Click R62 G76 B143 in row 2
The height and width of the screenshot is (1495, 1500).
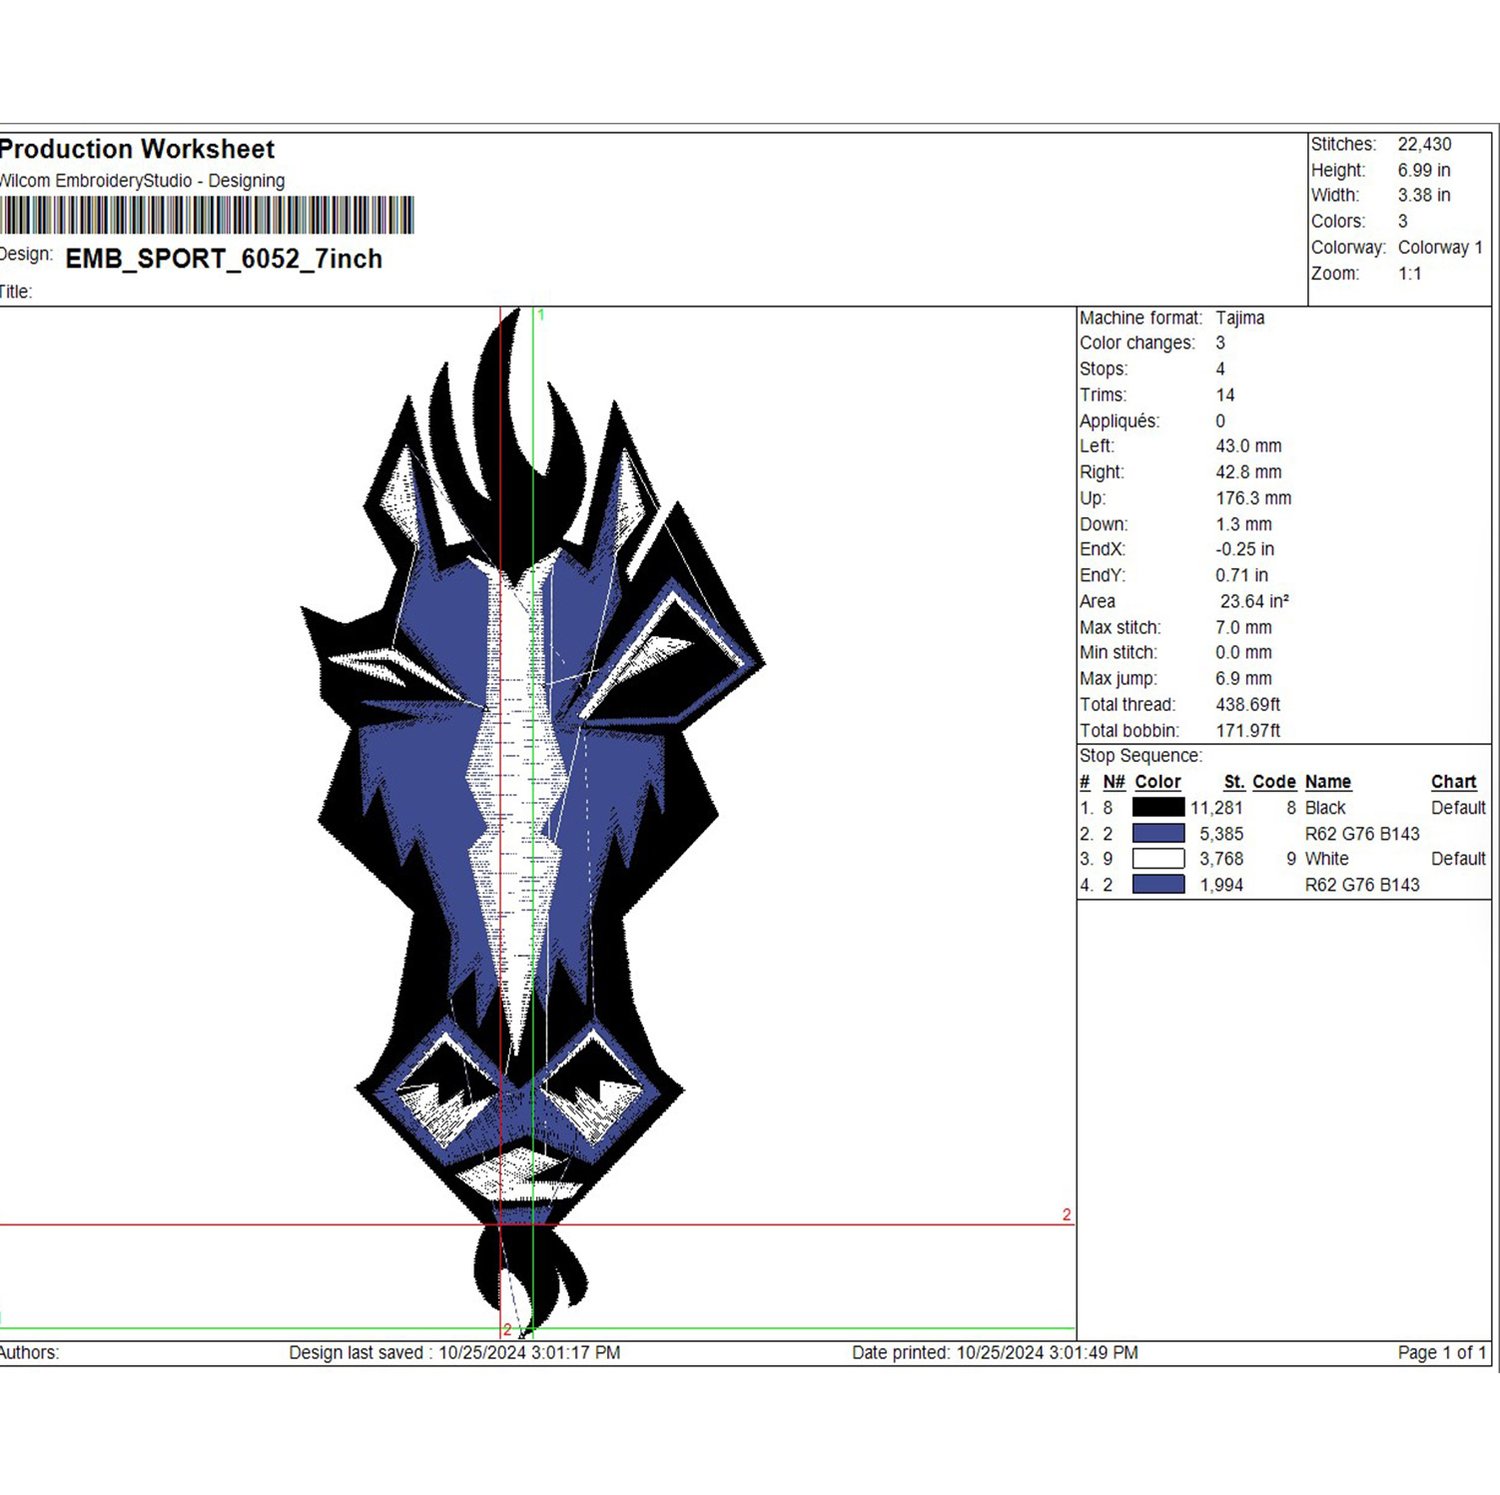click(1362, 833)
